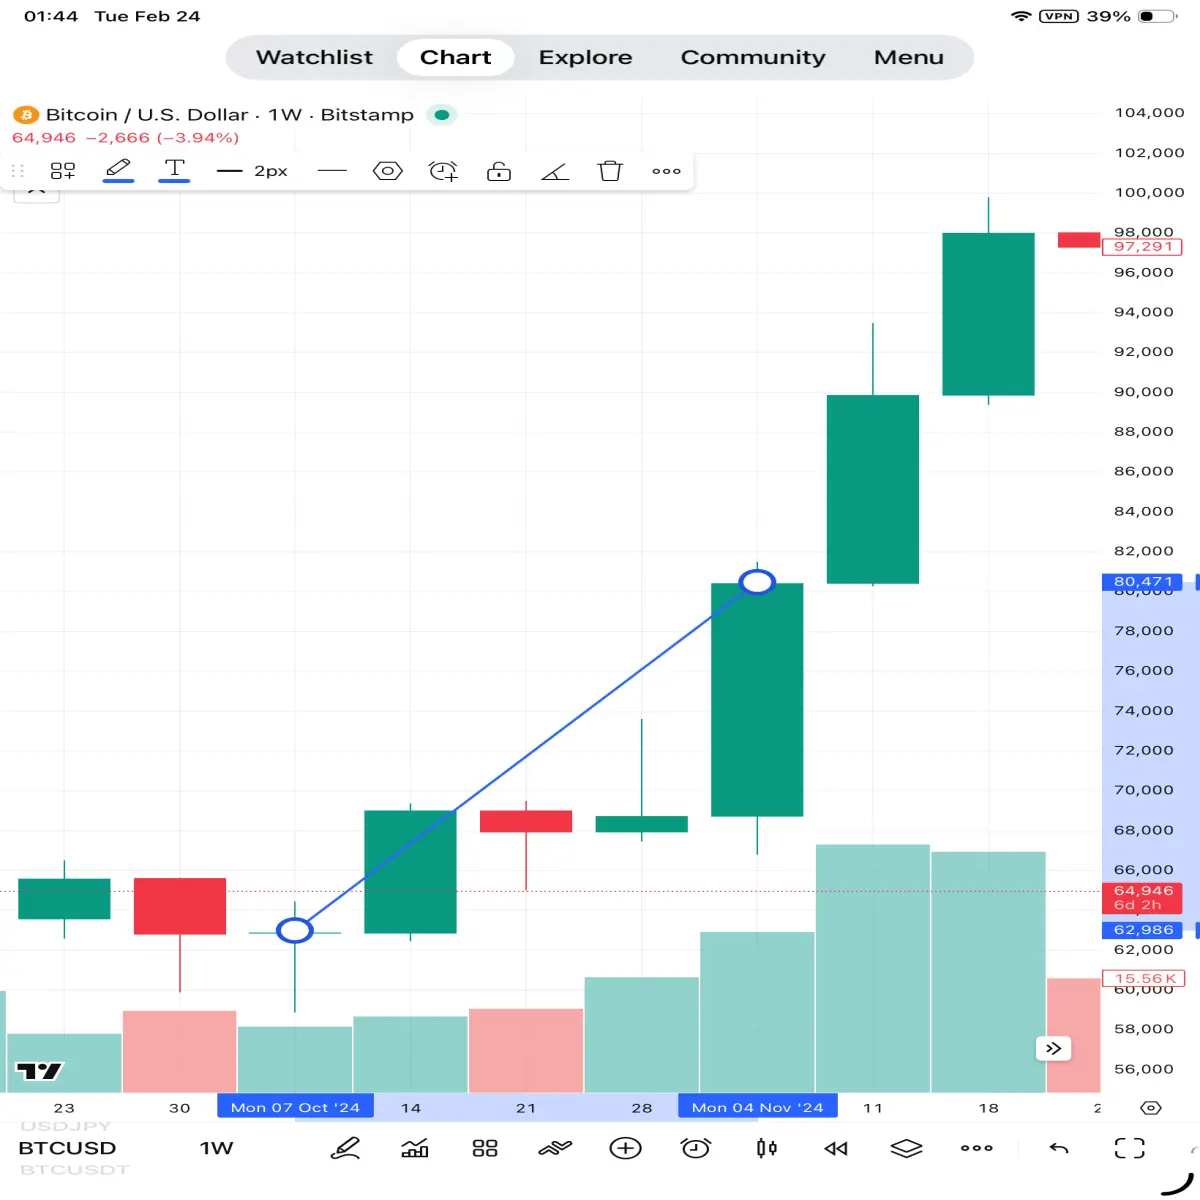Screen dimensions: 1200x1200
Task: Click the 97,291 red price label
Action: pyautogui.click(x=1143, y=247)
